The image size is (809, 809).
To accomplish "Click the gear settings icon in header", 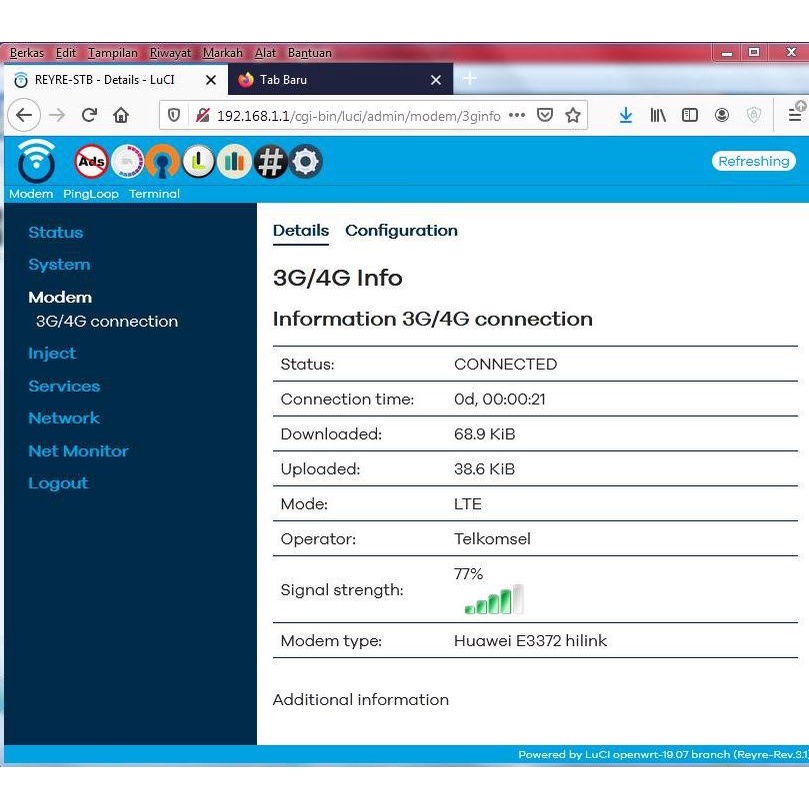I will coord(306,161).
